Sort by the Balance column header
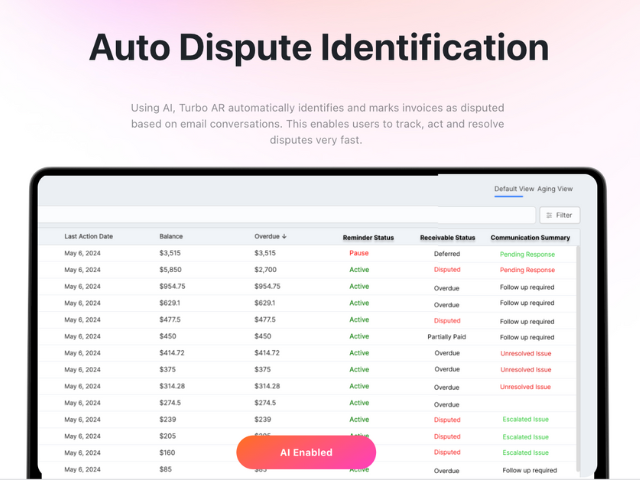The image size is (640, 480). (x=171, y=236)
